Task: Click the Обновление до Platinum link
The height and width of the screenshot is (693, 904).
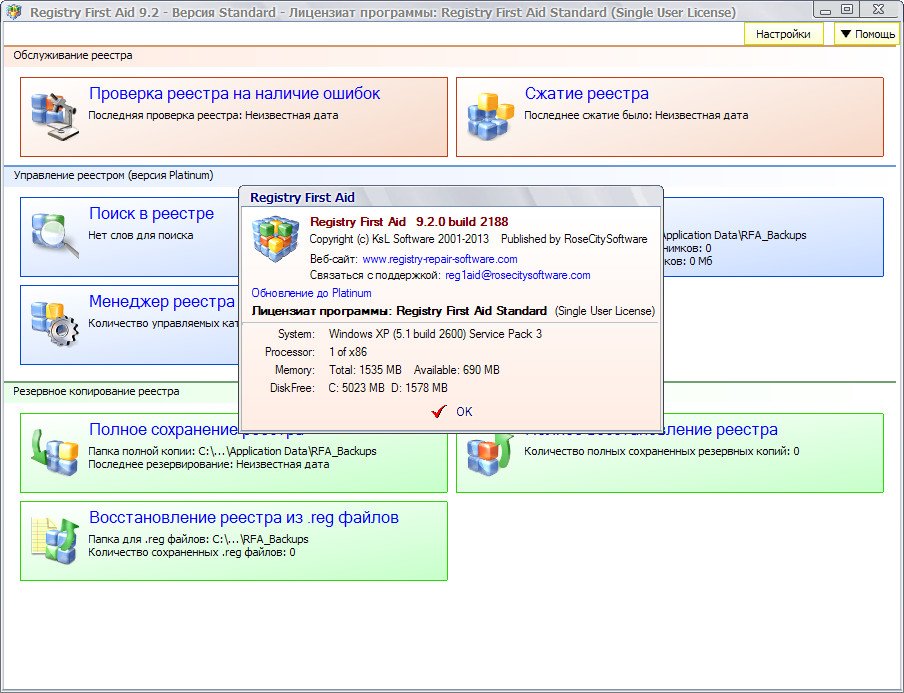Action: (311, 293)
